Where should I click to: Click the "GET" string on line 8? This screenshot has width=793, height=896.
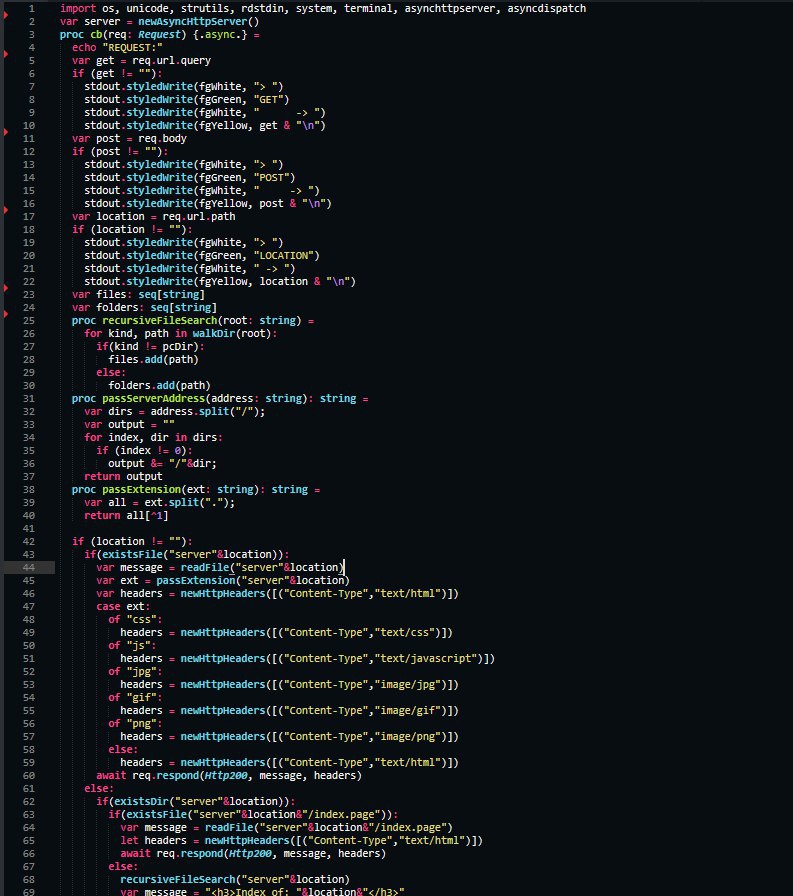(269, 99)
